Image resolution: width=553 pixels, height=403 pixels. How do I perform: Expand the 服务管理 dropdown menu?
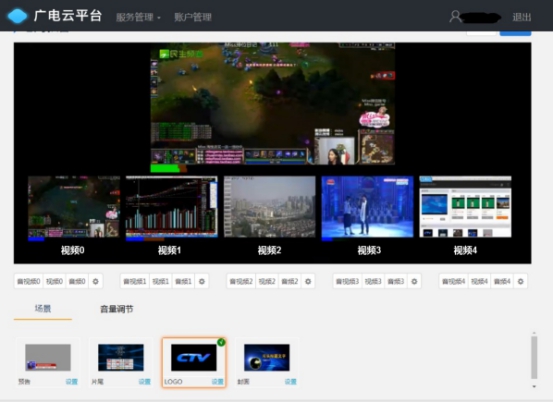click(138, 17)
